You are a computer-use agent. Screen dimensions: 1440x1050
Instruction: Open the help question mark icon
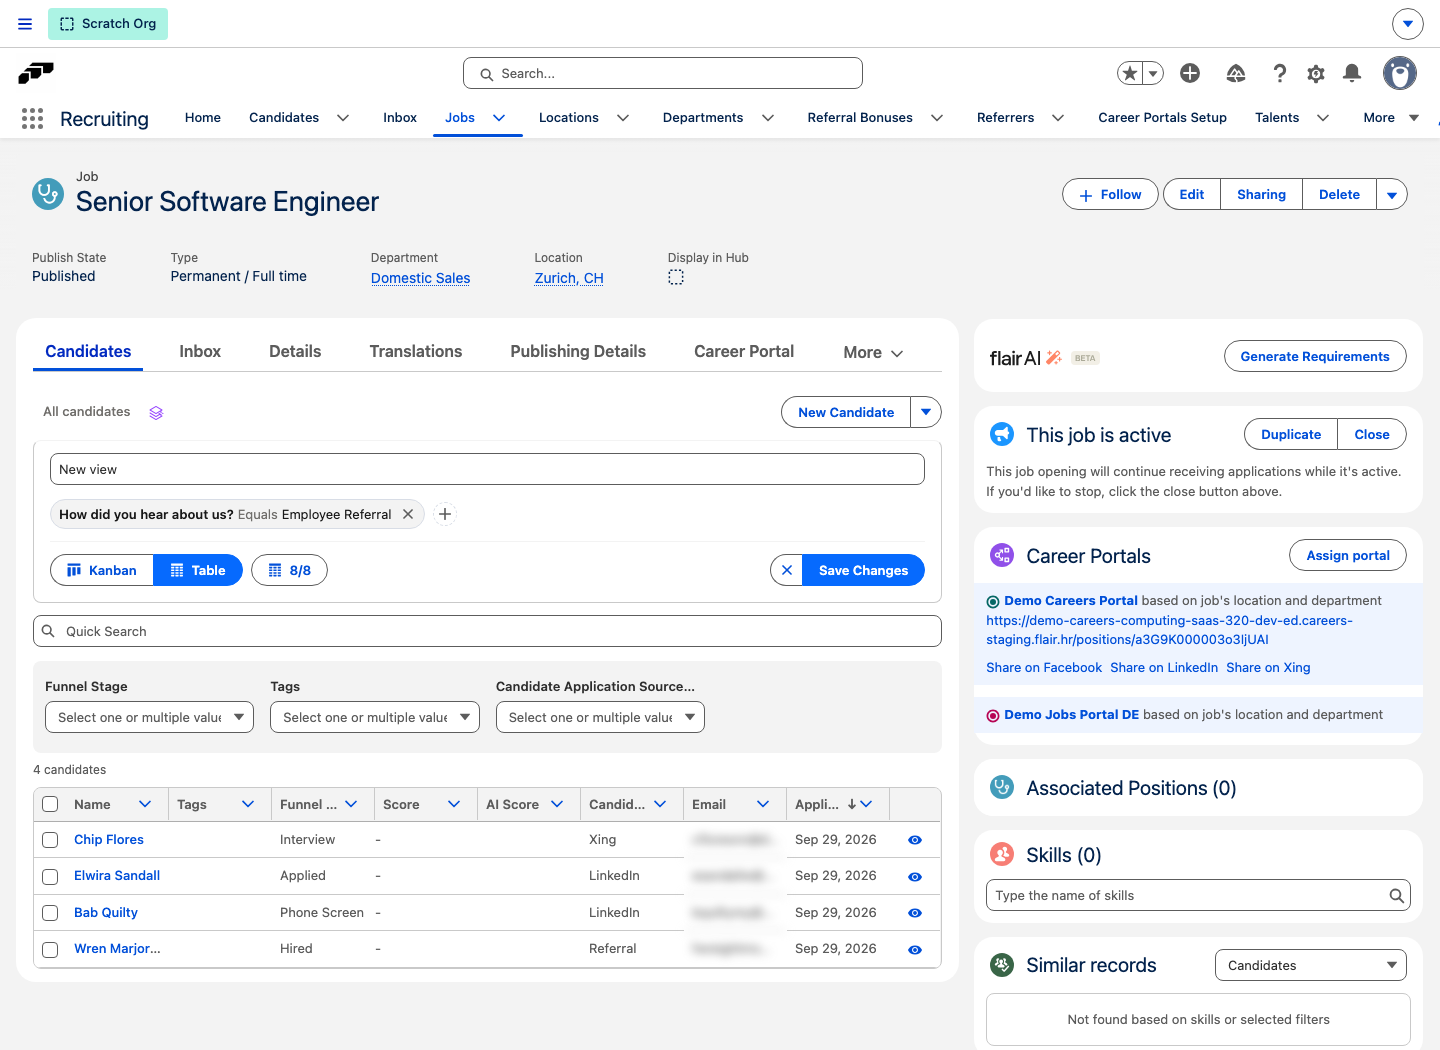pyautogui.click(x=1280, y=73)
